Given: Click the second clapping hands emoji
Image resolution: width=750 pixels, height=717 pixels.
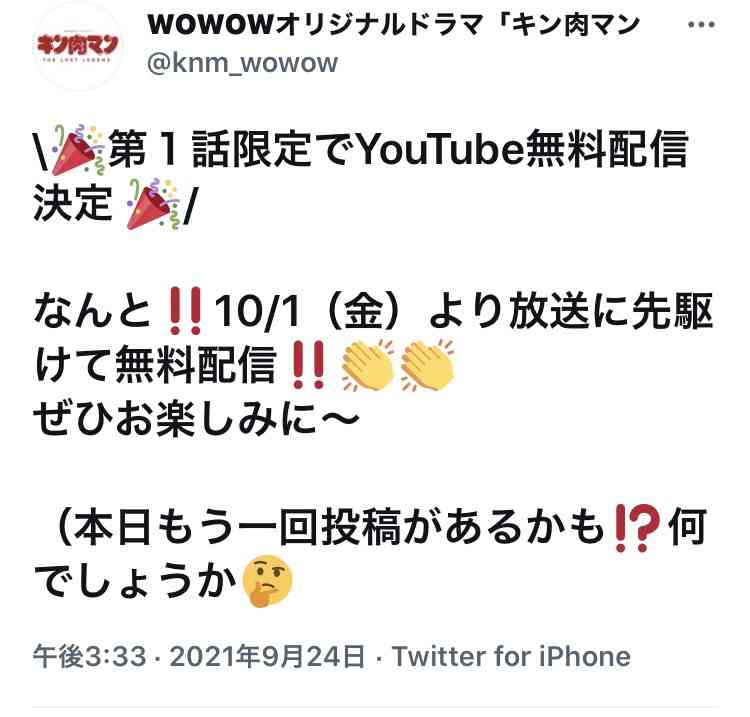Looking at the screenshot, I should [x=427, y=365].
